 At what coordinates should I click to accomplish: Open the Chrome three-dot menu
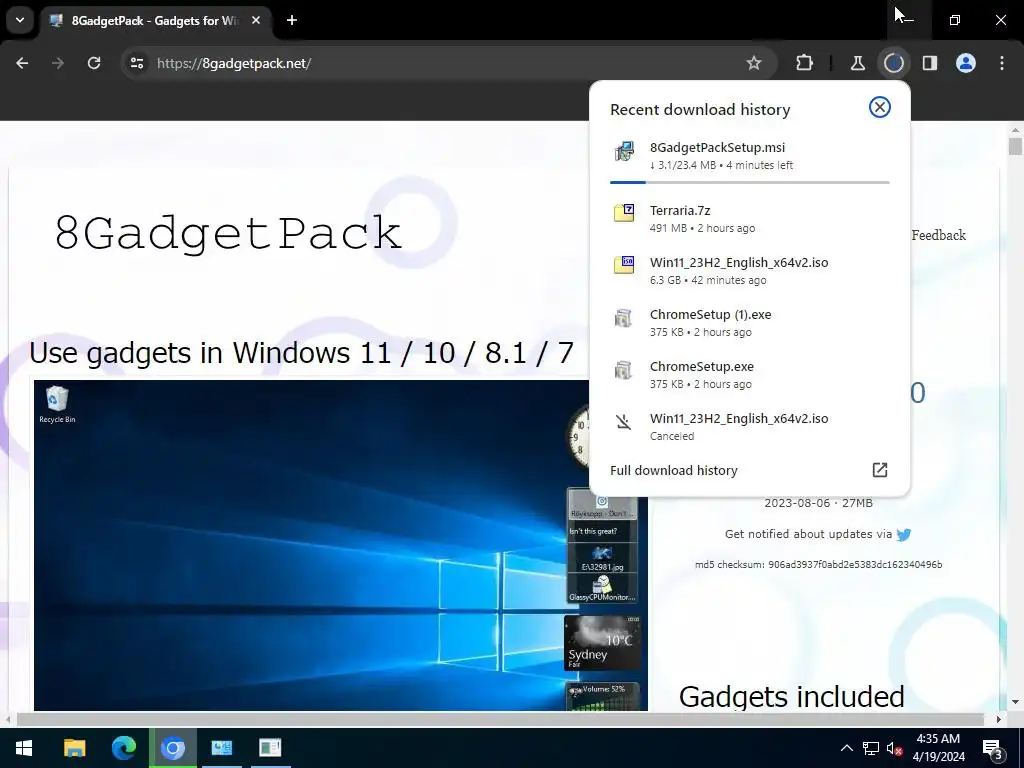coord(1002,63)
